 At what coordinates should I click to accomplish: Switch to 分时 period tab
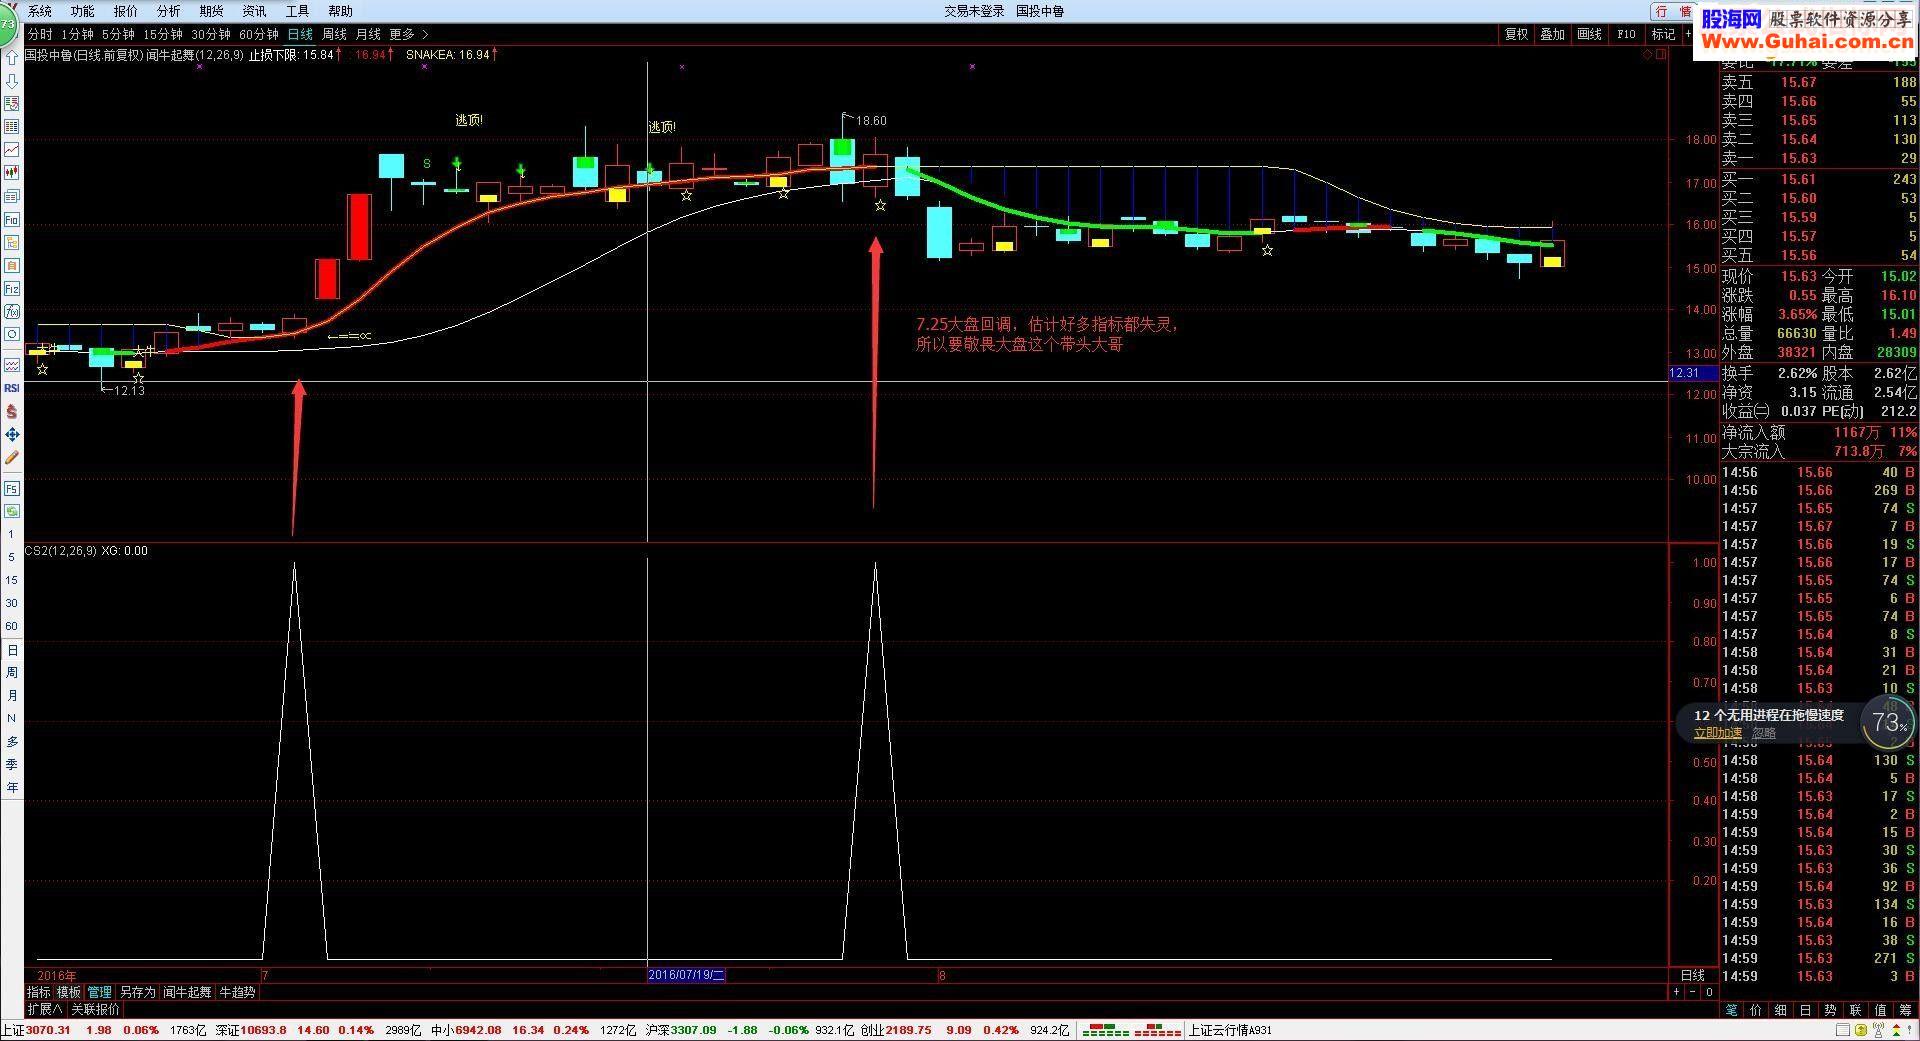(x=40, y=34)
